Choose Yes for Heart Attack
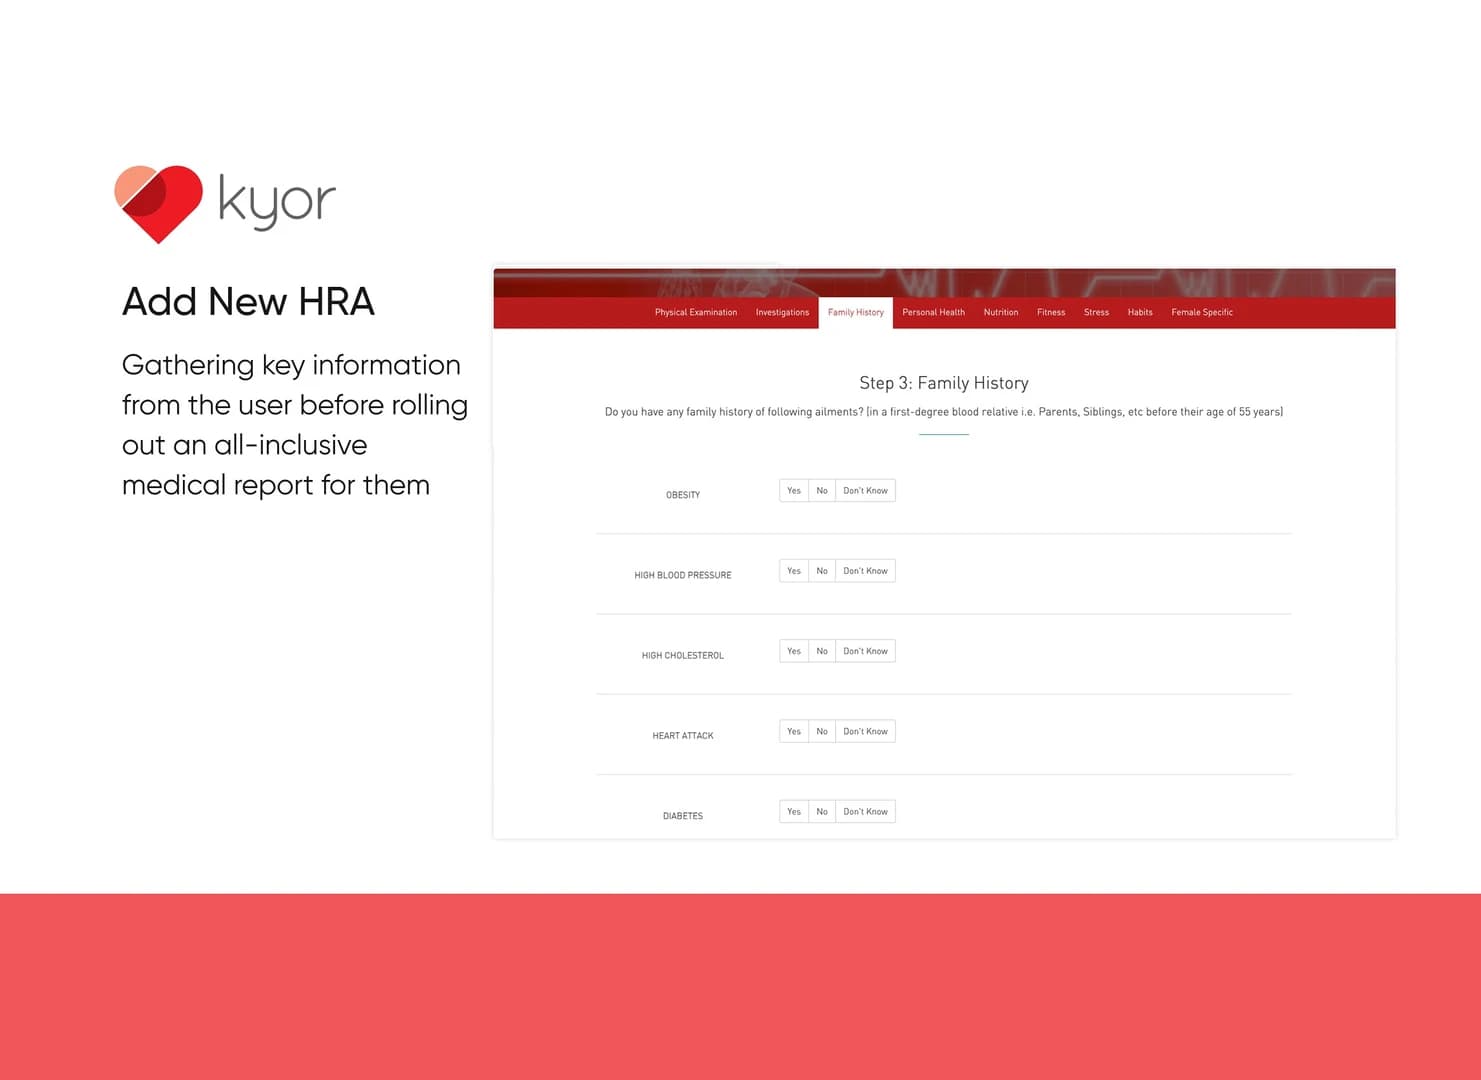The image size is (1481, 1080). (x=794, y=731)
